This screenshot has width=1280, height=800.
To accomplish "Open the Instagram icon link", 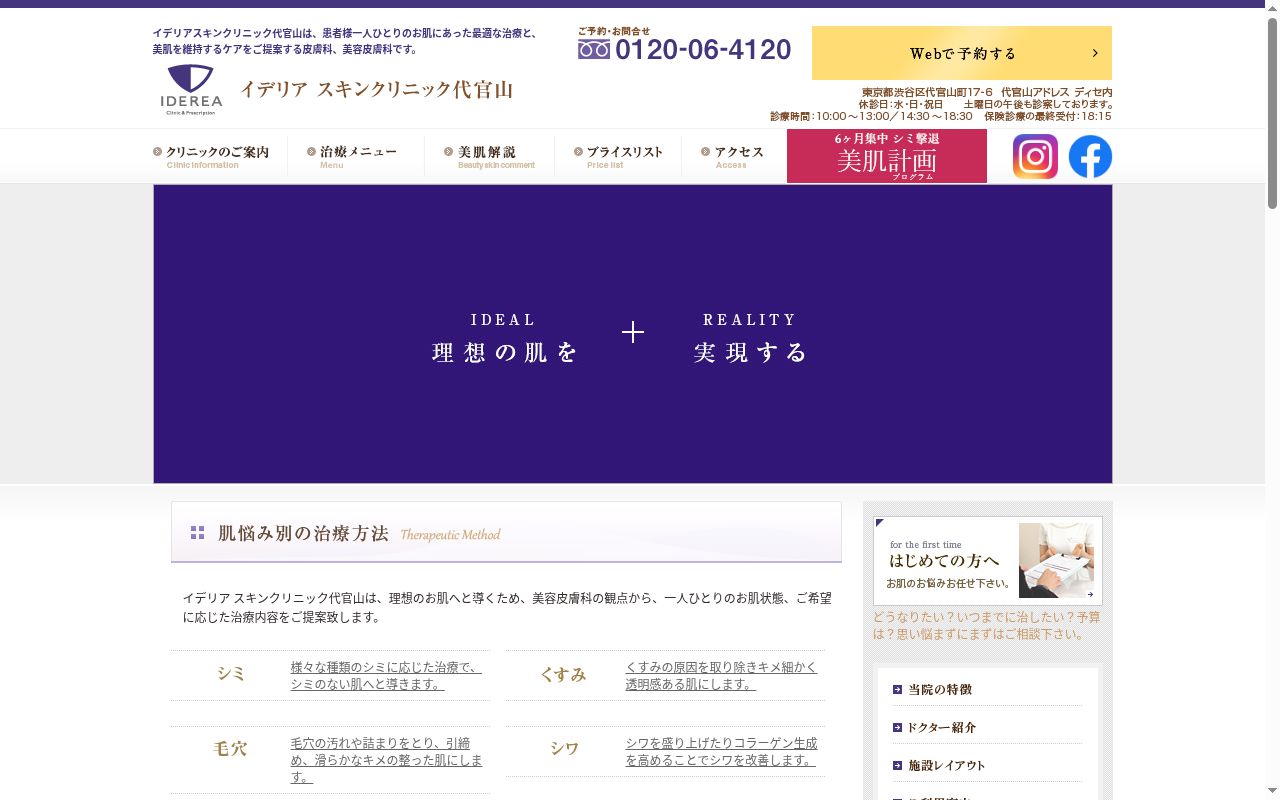I will (x=1035, y=156).
